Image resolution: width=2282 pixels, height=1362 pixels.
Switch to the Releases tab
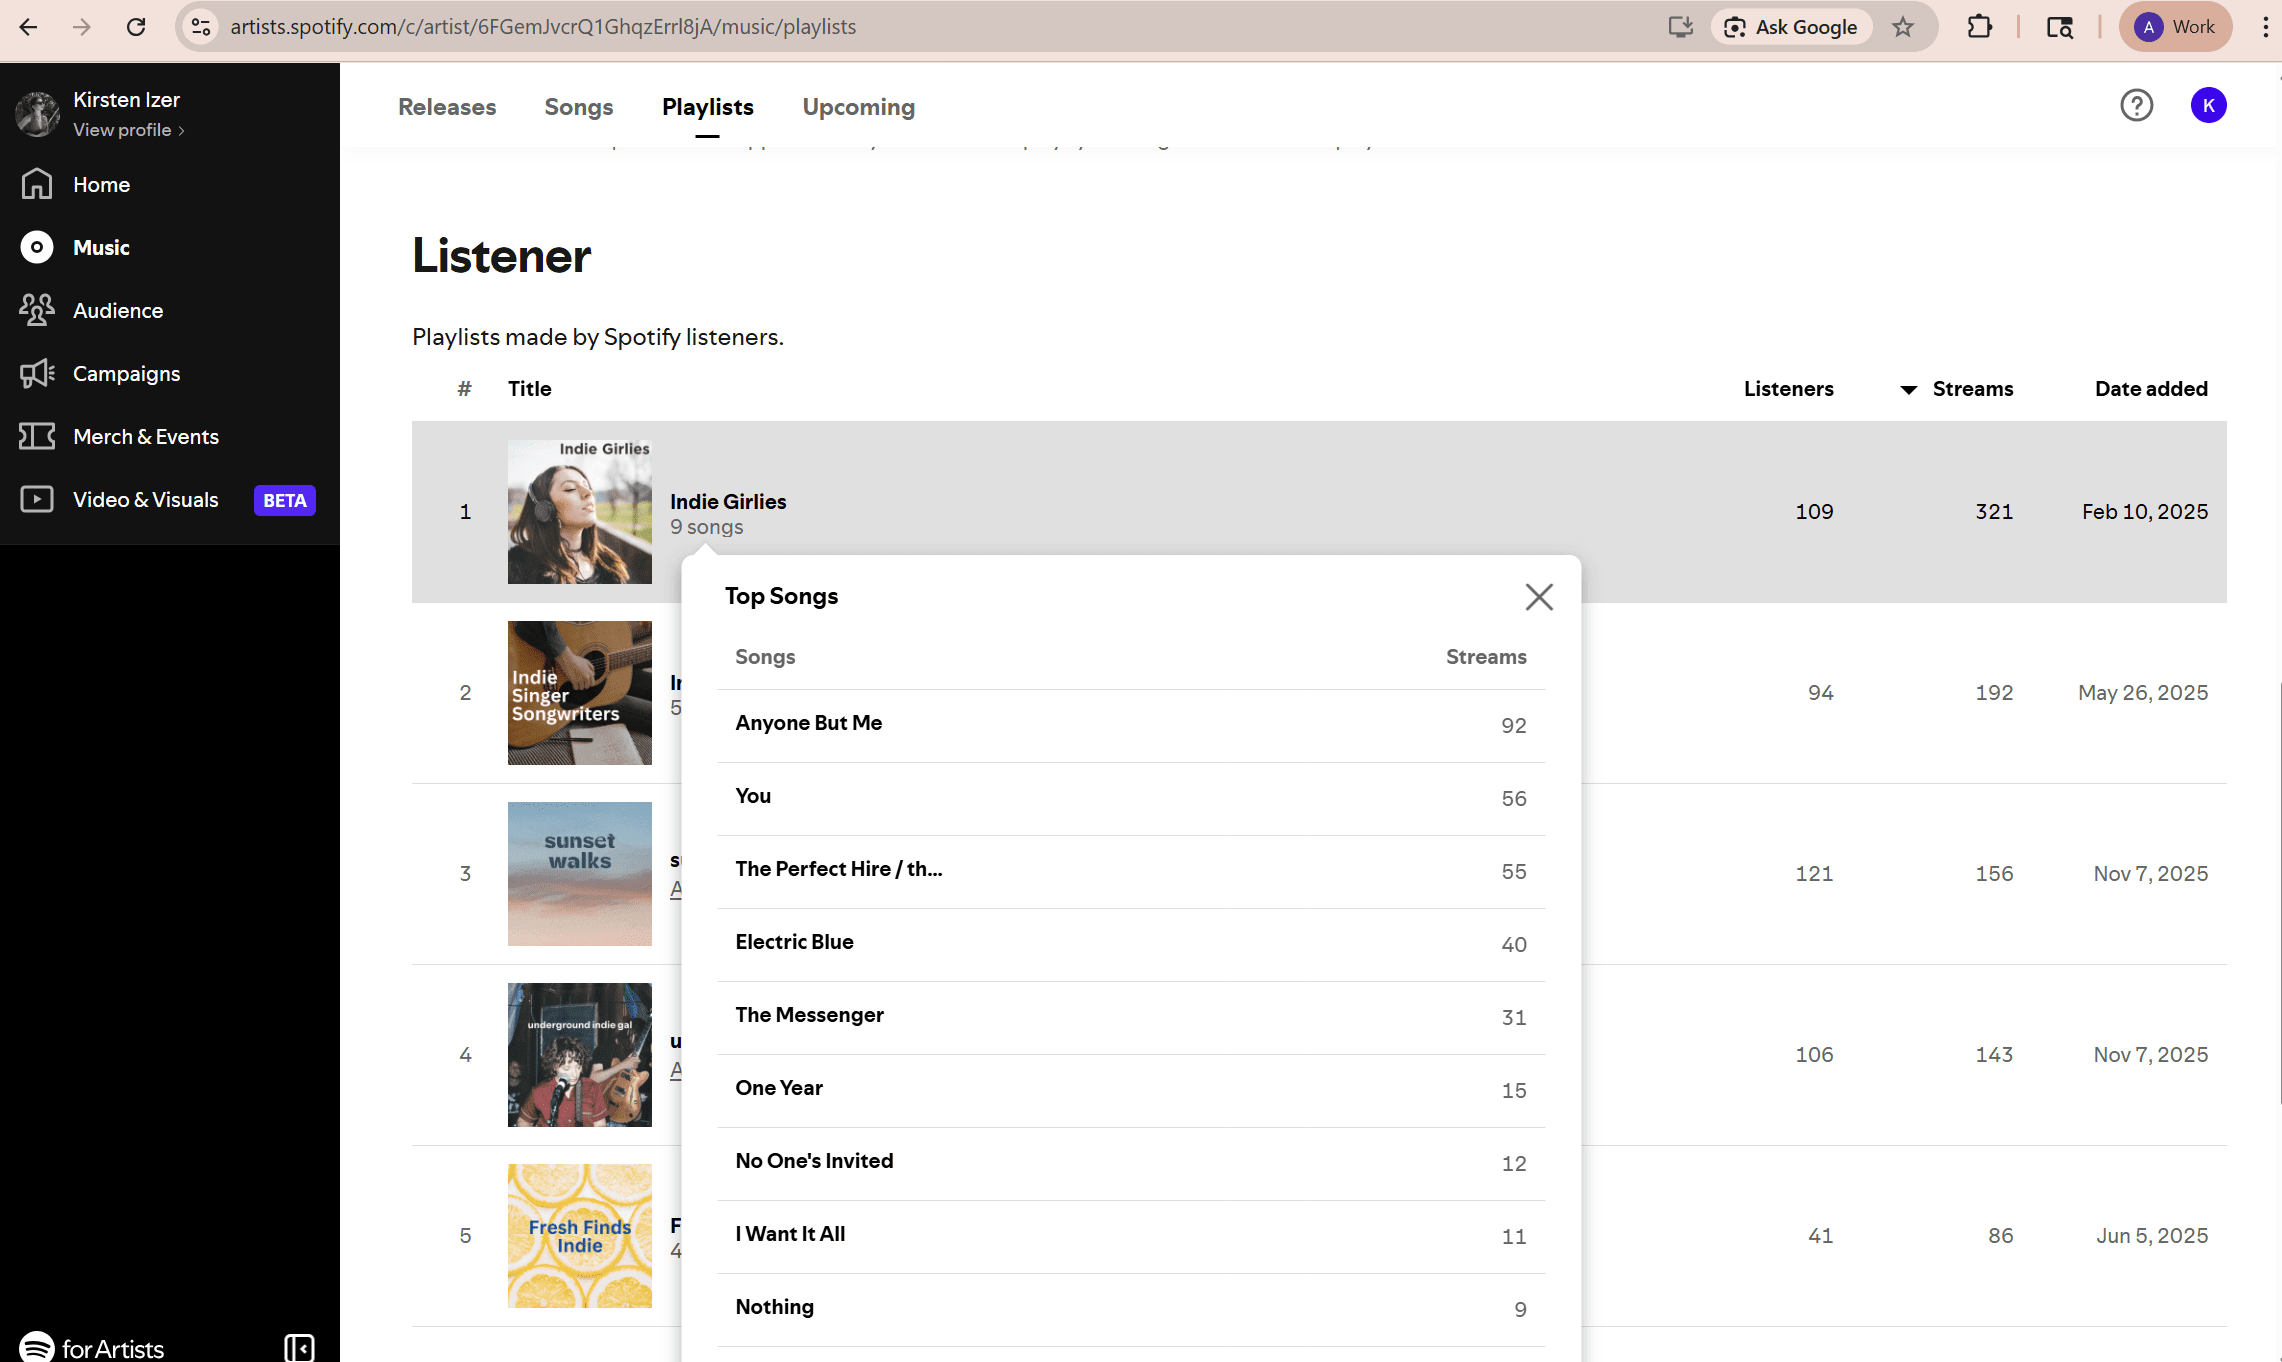[447, 107]
